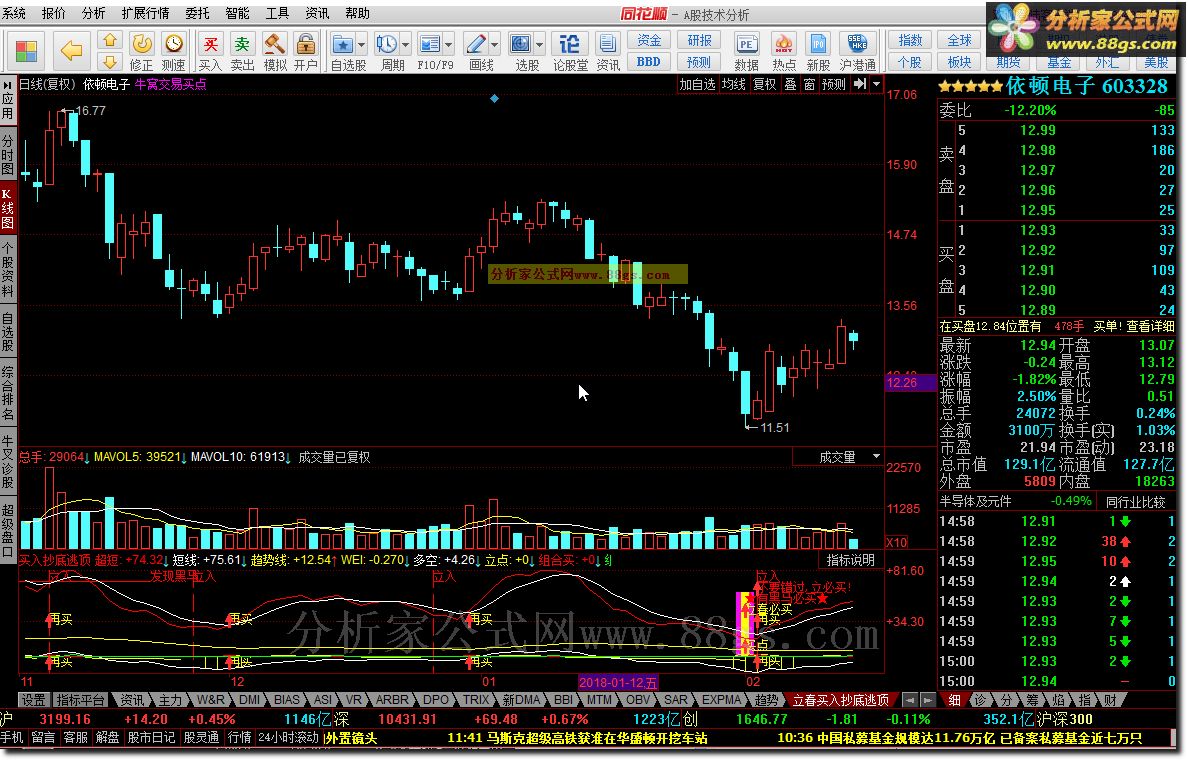Open the 资讯 news toolbar icon

tap(608, 52)
